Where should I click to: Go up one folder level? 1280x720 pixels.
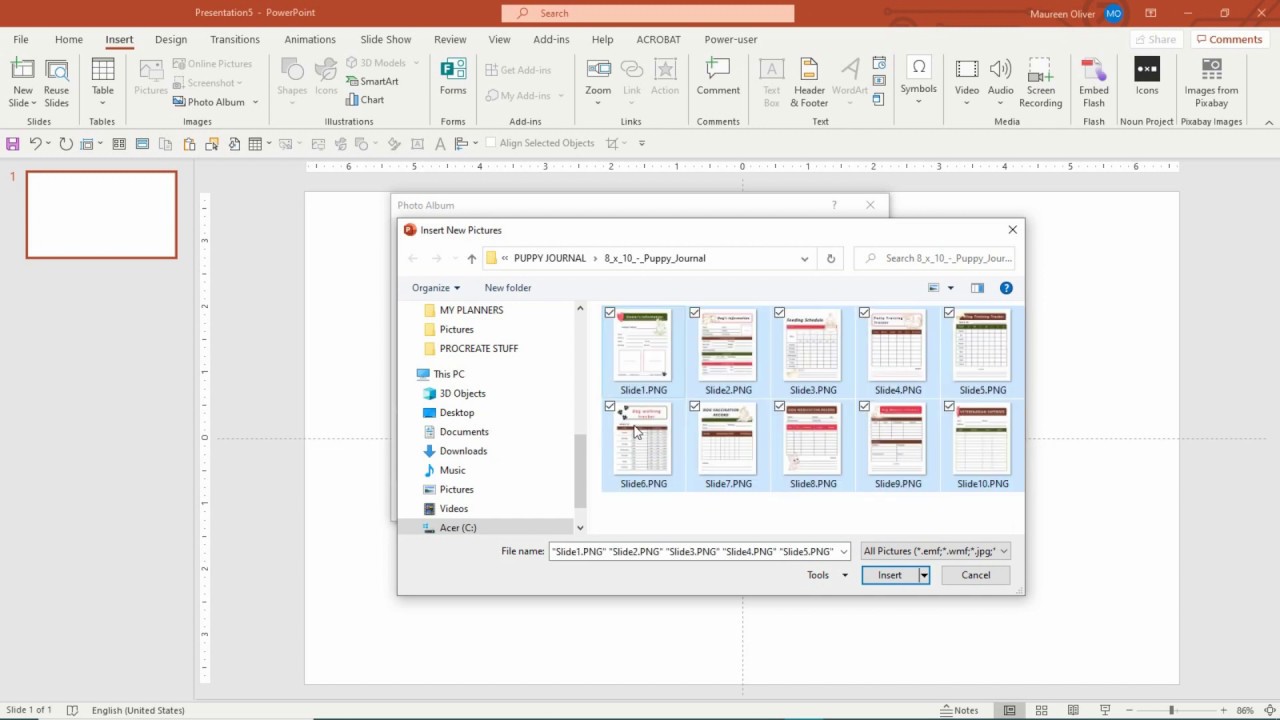[x=472, y=258]
